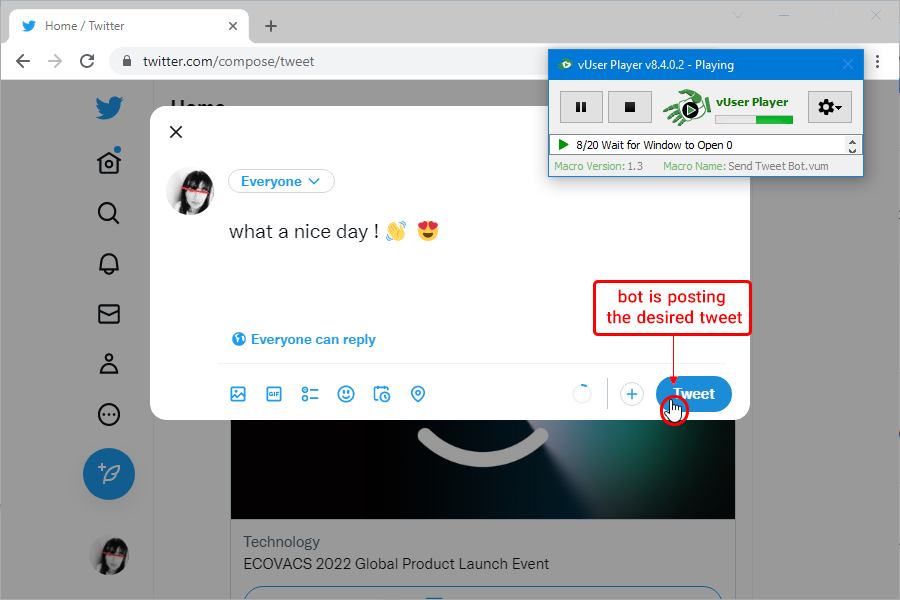Add location with the pin icon
Screen dimensions: 900x600
point(418,394)
